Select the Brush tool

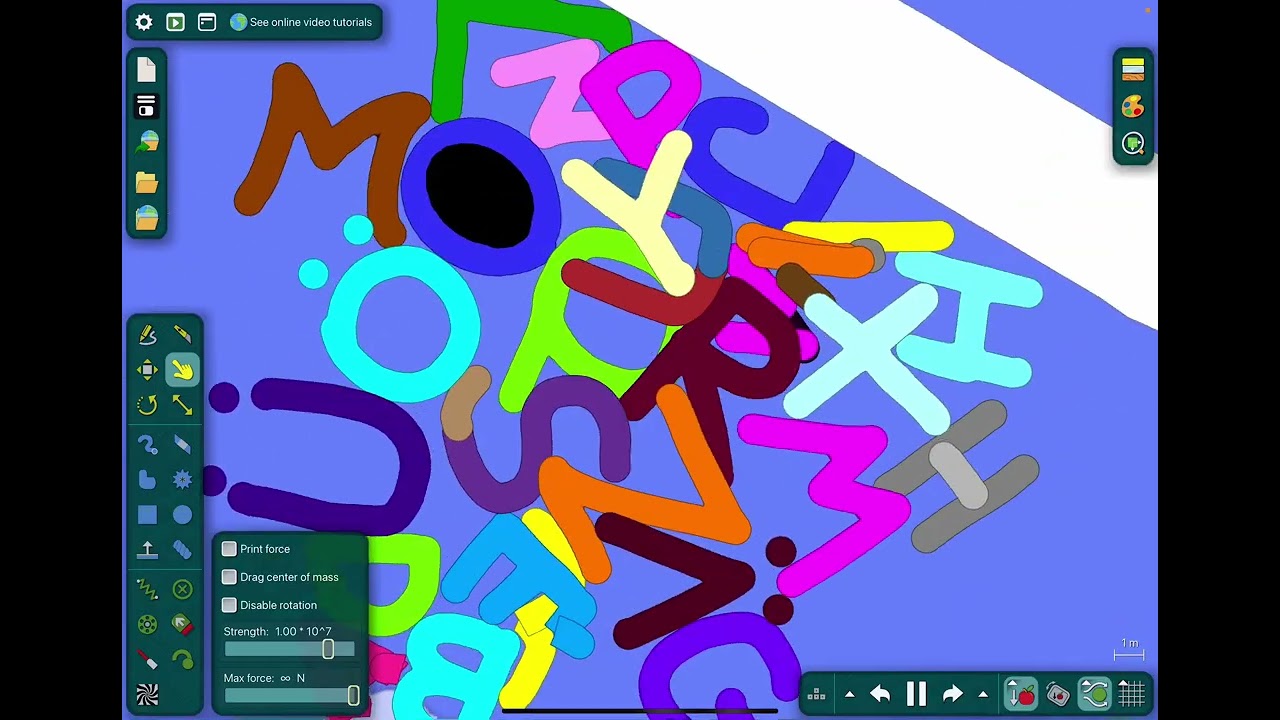(x=147, y=445)
